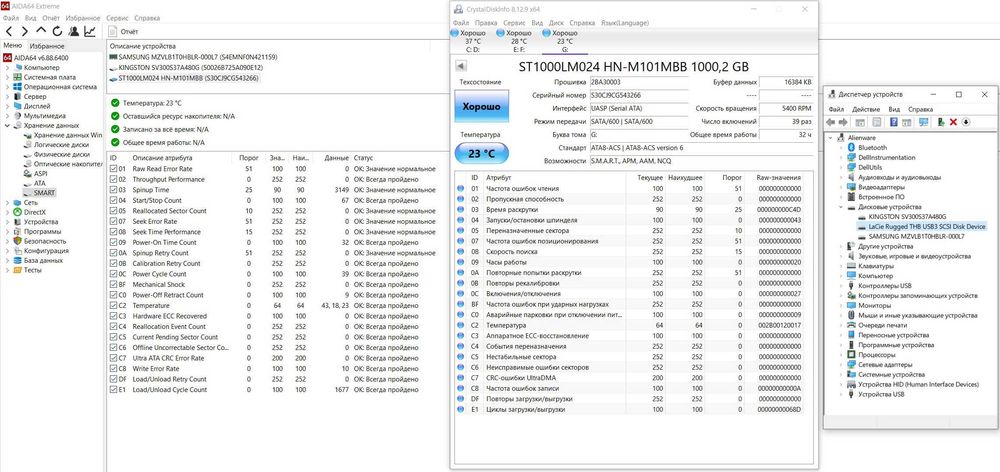Uncheck the Raw Read Error Rate checkbox
Image resolution: width=1000 pixels, height=472 pixels.
coord(114,169)
